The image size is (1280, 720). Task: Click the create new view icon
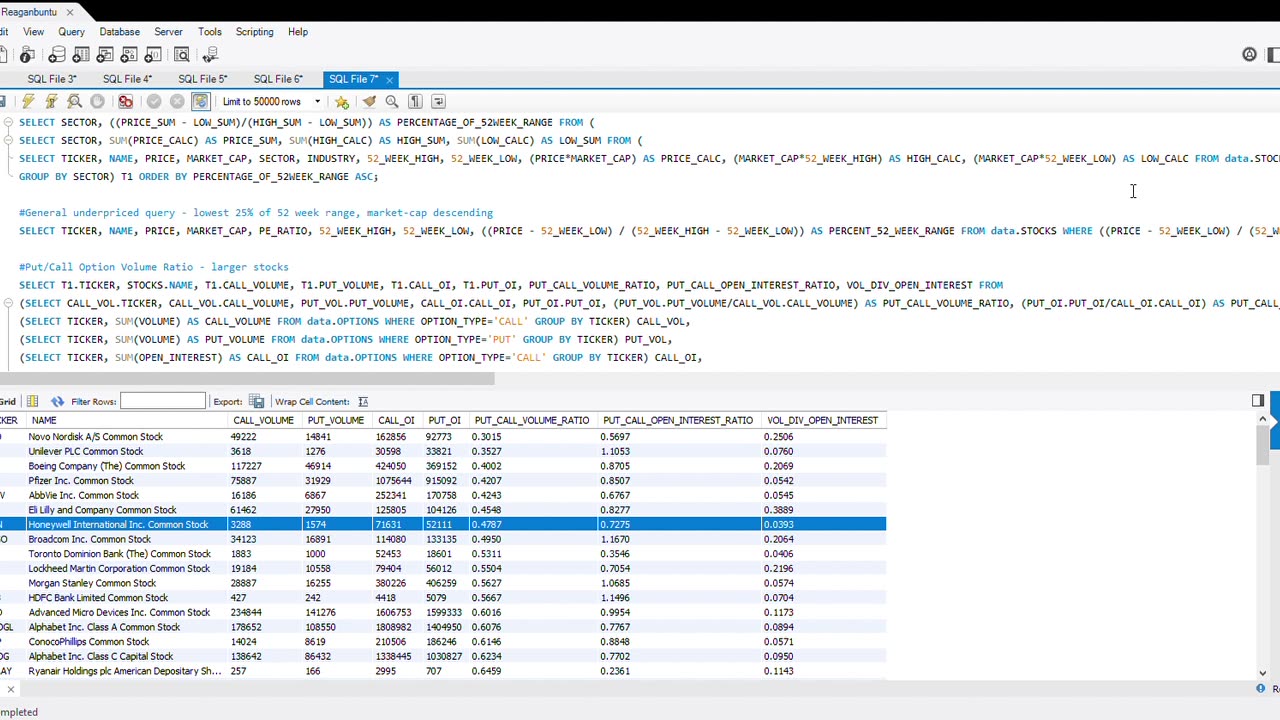pyautogui.click(x=105, y=55)
